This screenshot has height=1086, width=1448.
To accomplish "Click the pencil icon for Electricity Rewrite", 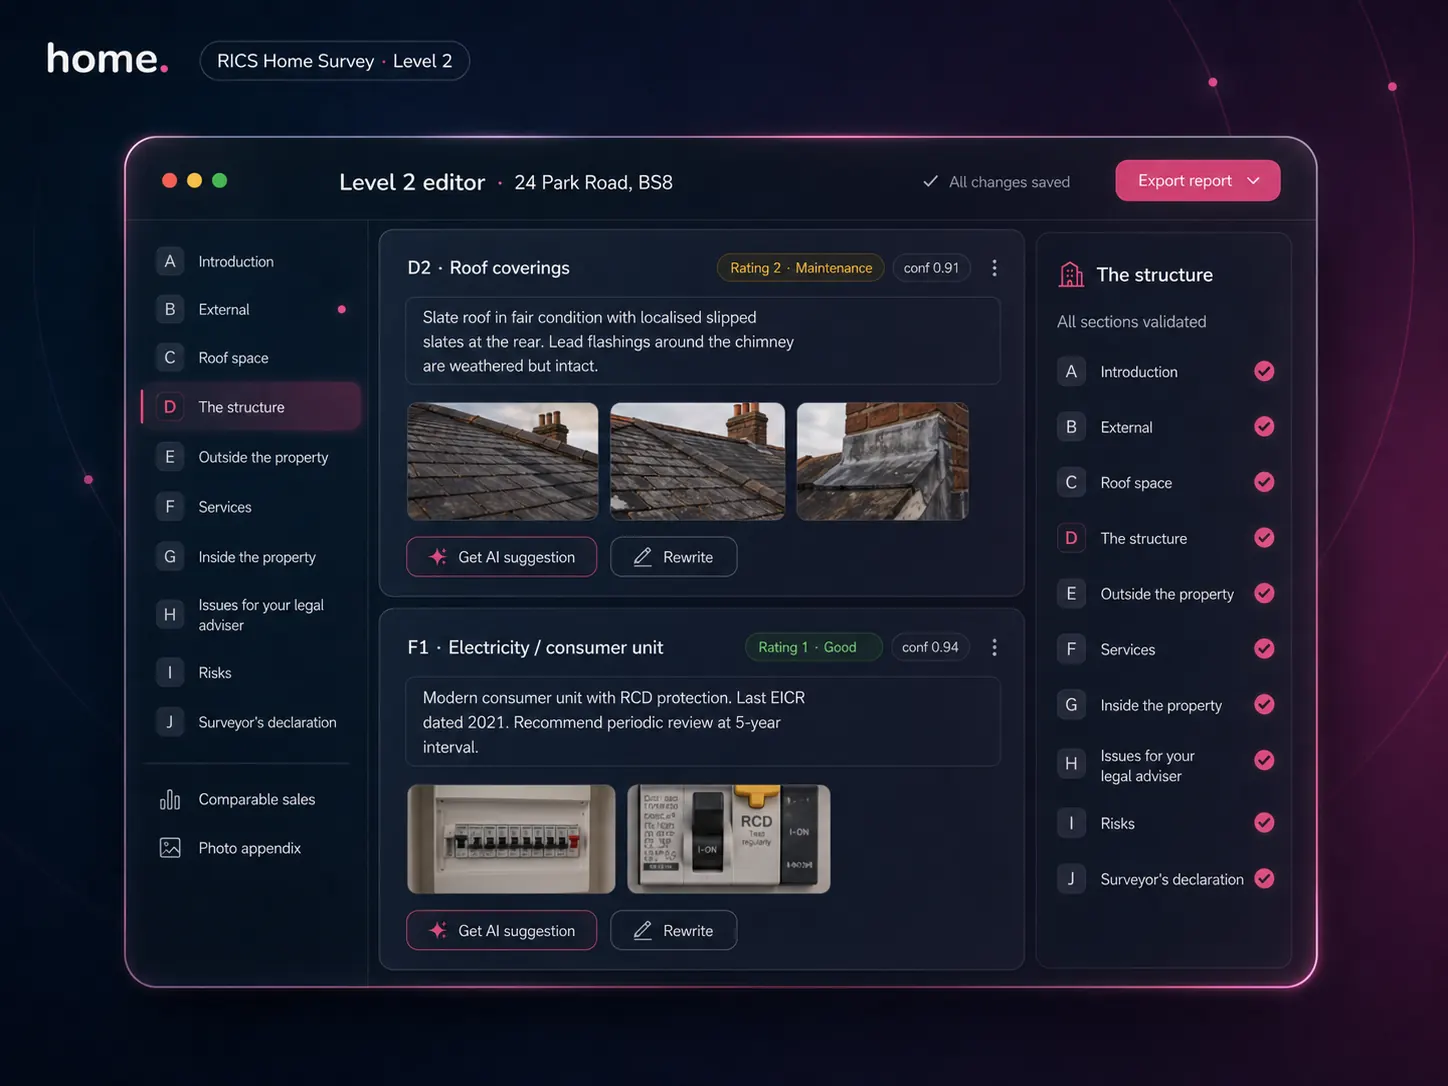I will (x=643, y=931).
